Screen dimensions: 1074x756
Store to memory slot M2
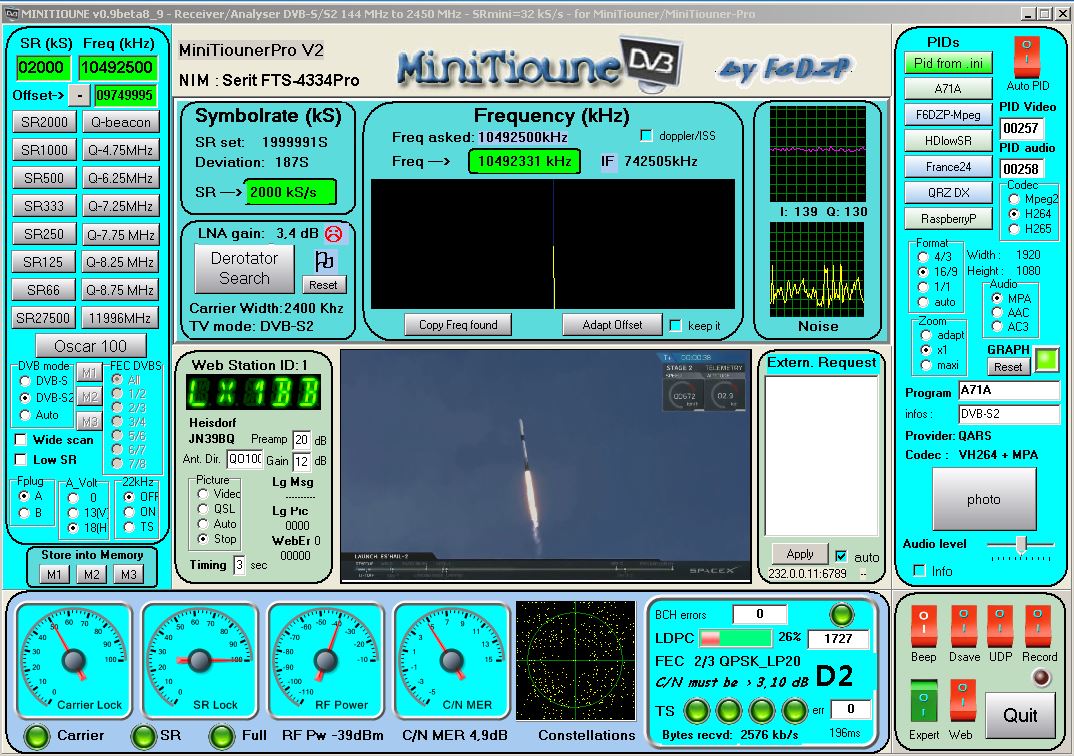(x=92, y=574)
